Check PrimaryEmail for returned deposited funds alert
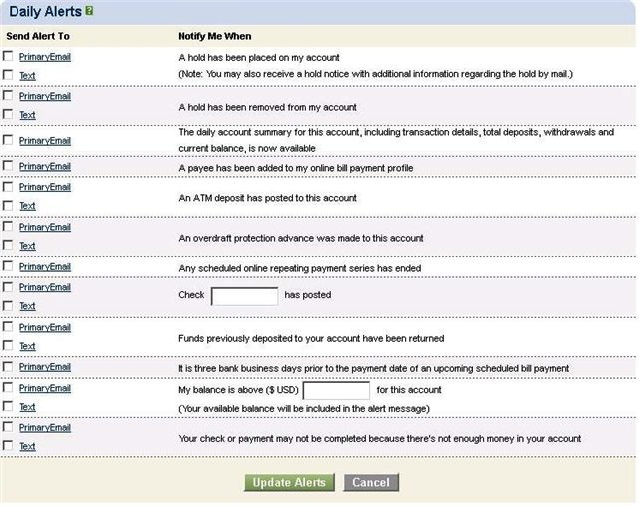639x506 pixels. pyautogui.click(x=8, y=327)
